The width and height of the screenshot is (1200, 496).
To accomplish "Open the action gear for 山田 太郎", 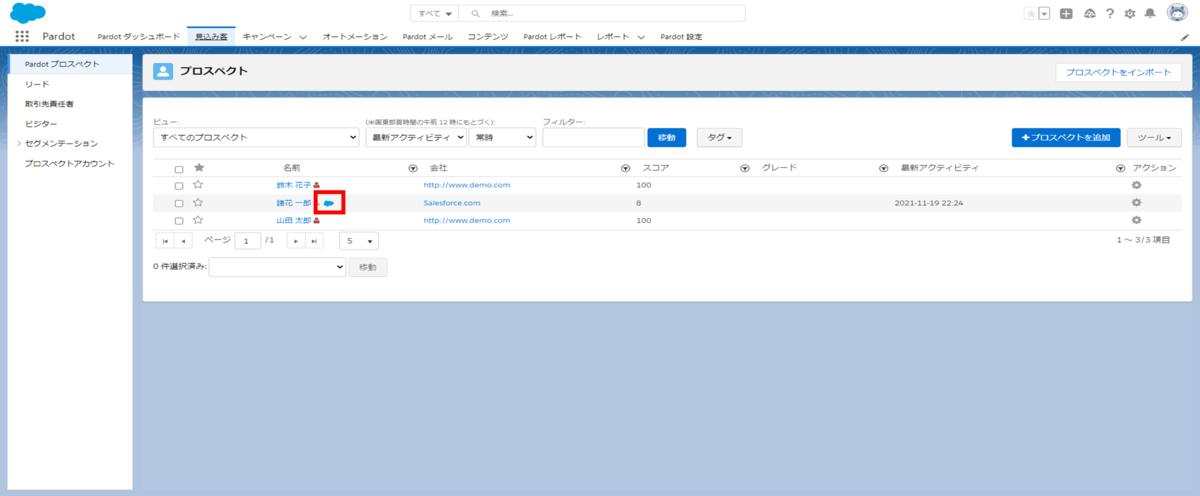I will pos(1136,220).
